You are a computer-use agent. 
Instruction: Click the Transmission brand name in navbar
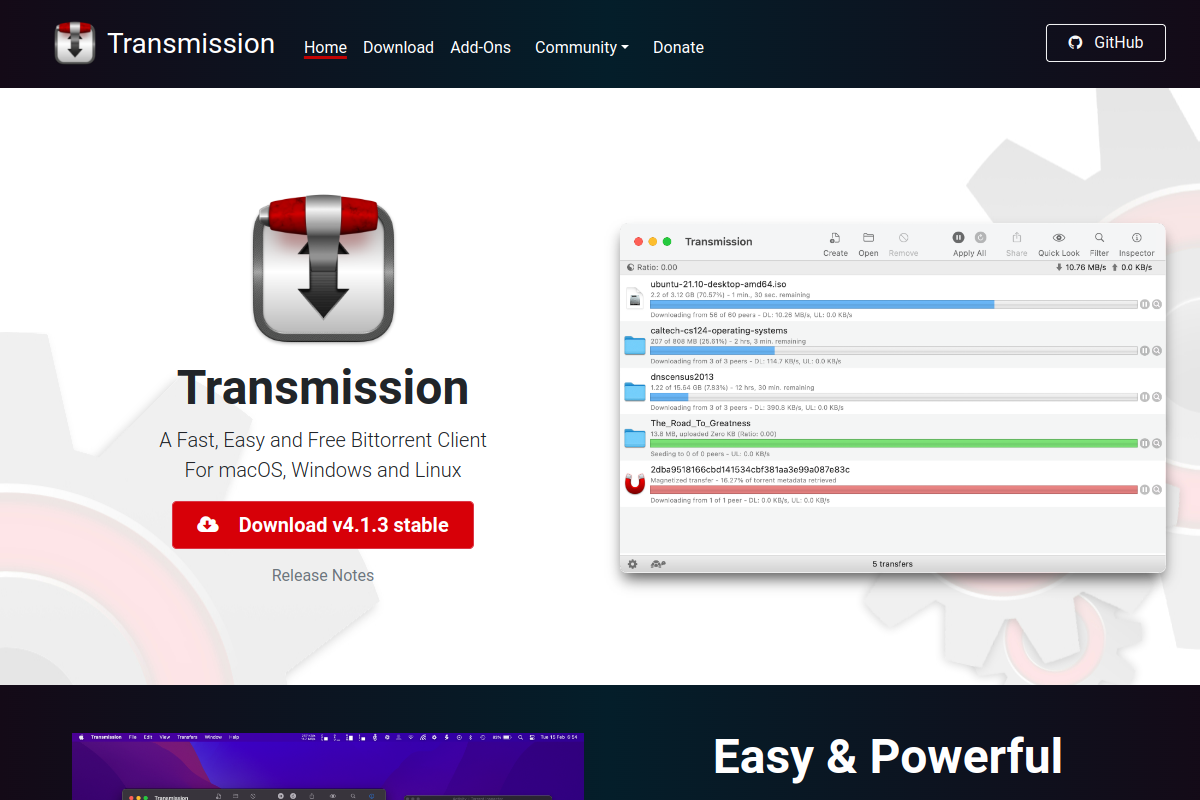191,44
